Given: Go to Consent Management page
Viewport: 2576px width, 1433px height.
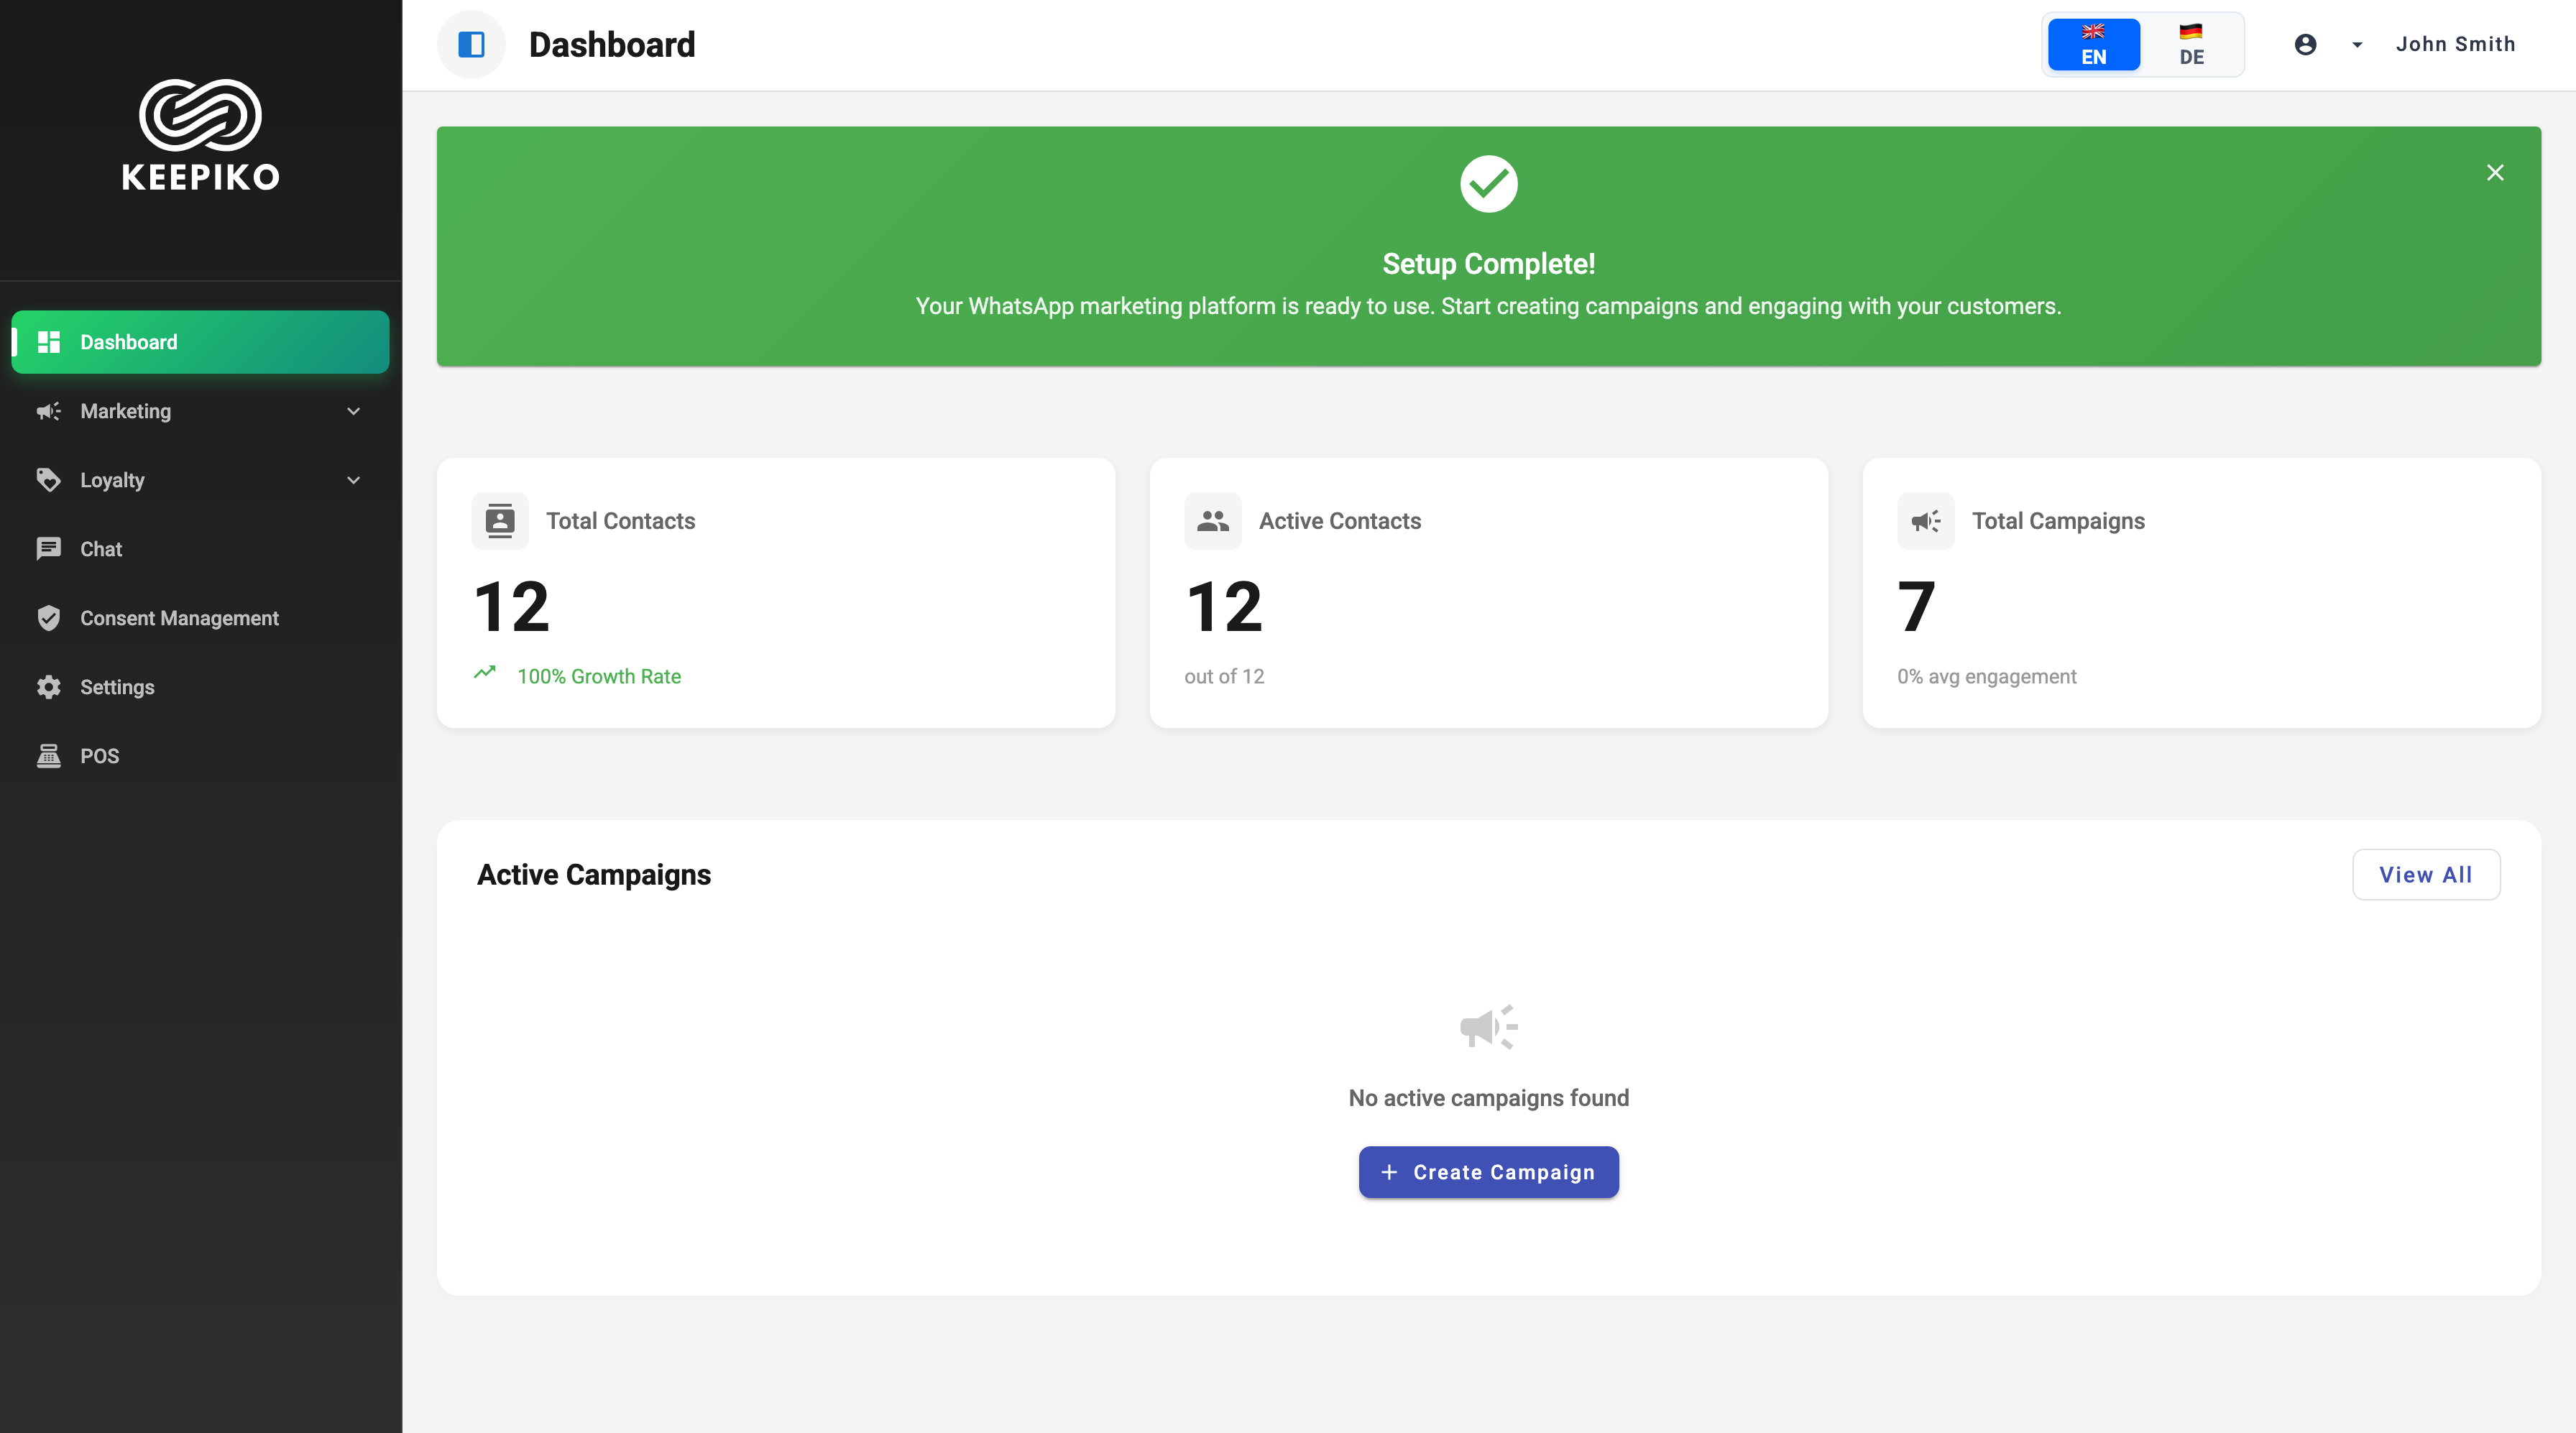Looking at the screenshot, I should tap(178, 618).
